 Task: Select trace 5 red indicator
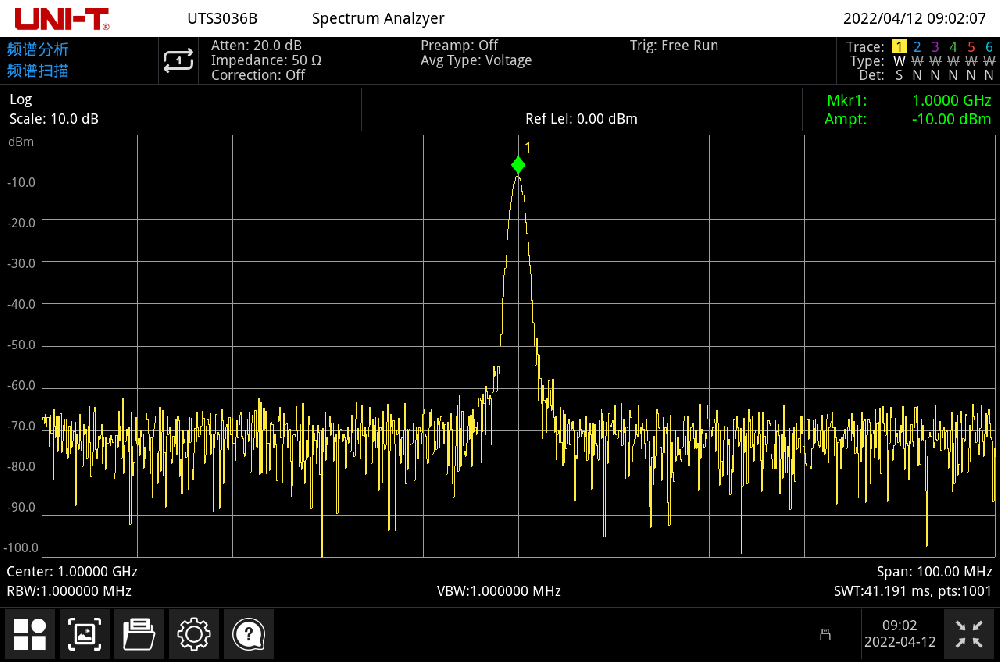[x=971, y=47]
